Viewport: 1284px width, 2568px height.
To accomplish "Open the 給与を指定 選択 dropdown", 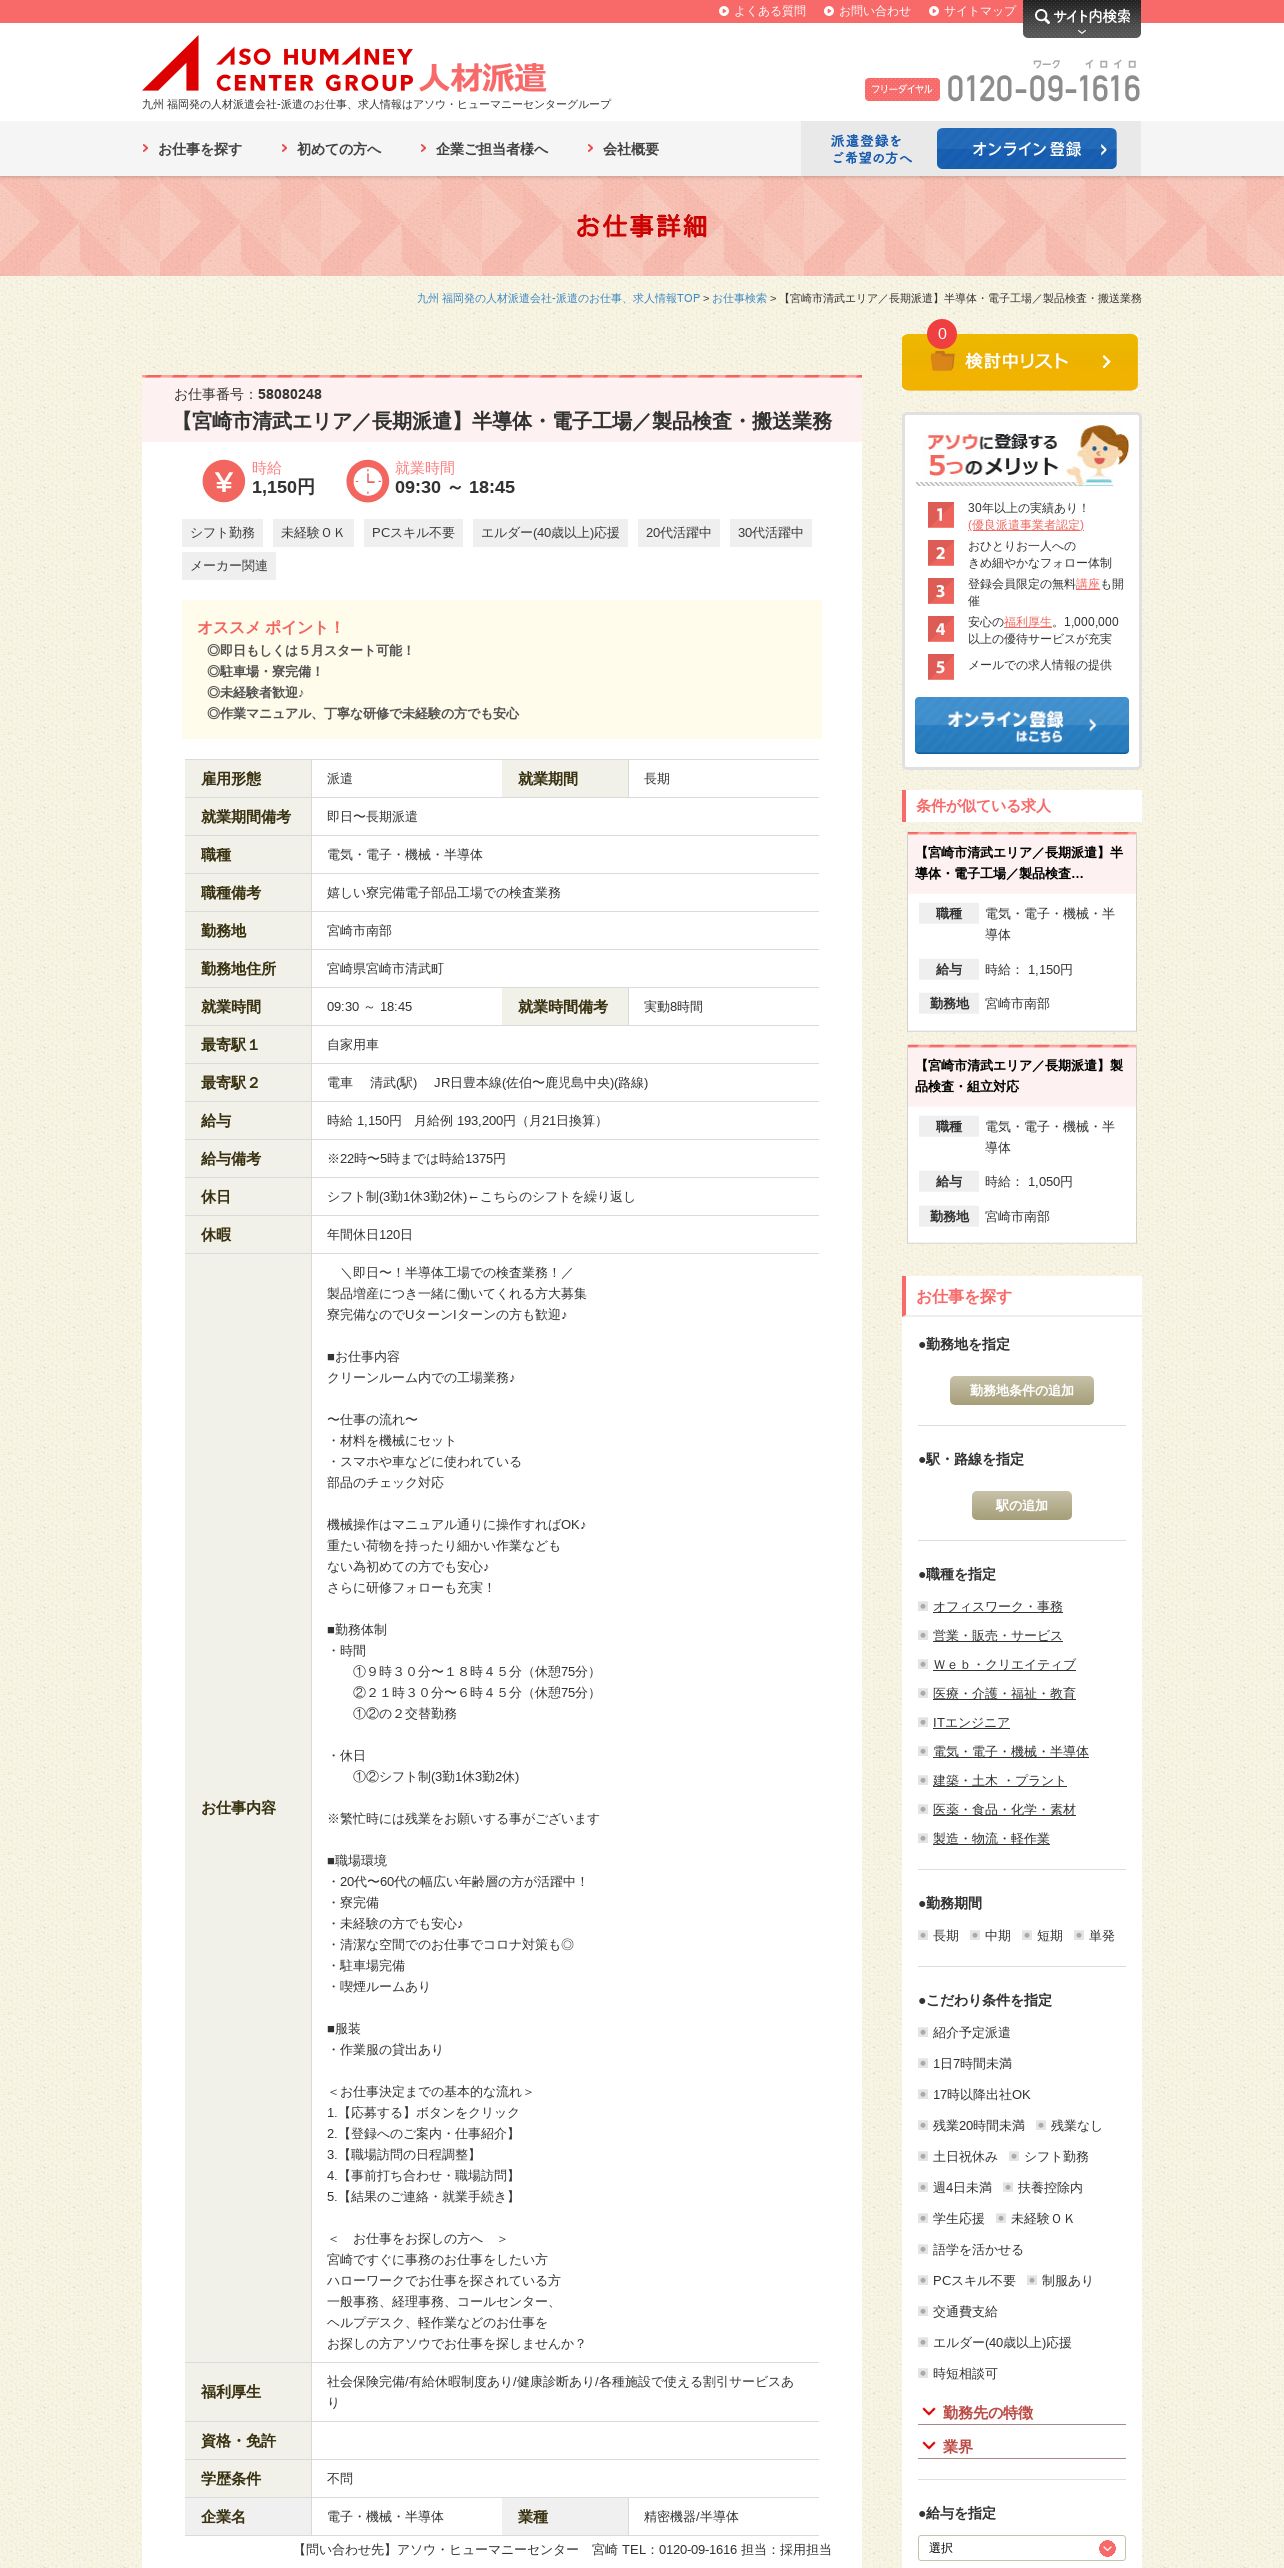I will point(1022,2548).
